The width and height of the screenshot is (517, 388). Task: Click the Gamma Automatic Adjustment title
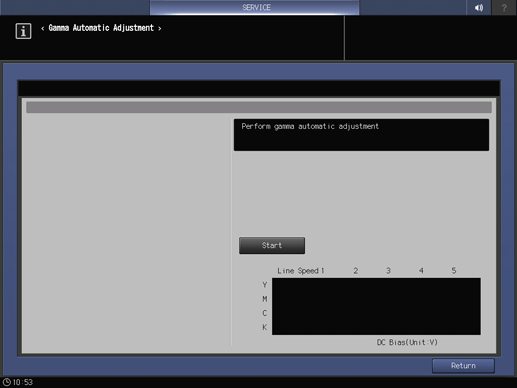coord(101,28)
